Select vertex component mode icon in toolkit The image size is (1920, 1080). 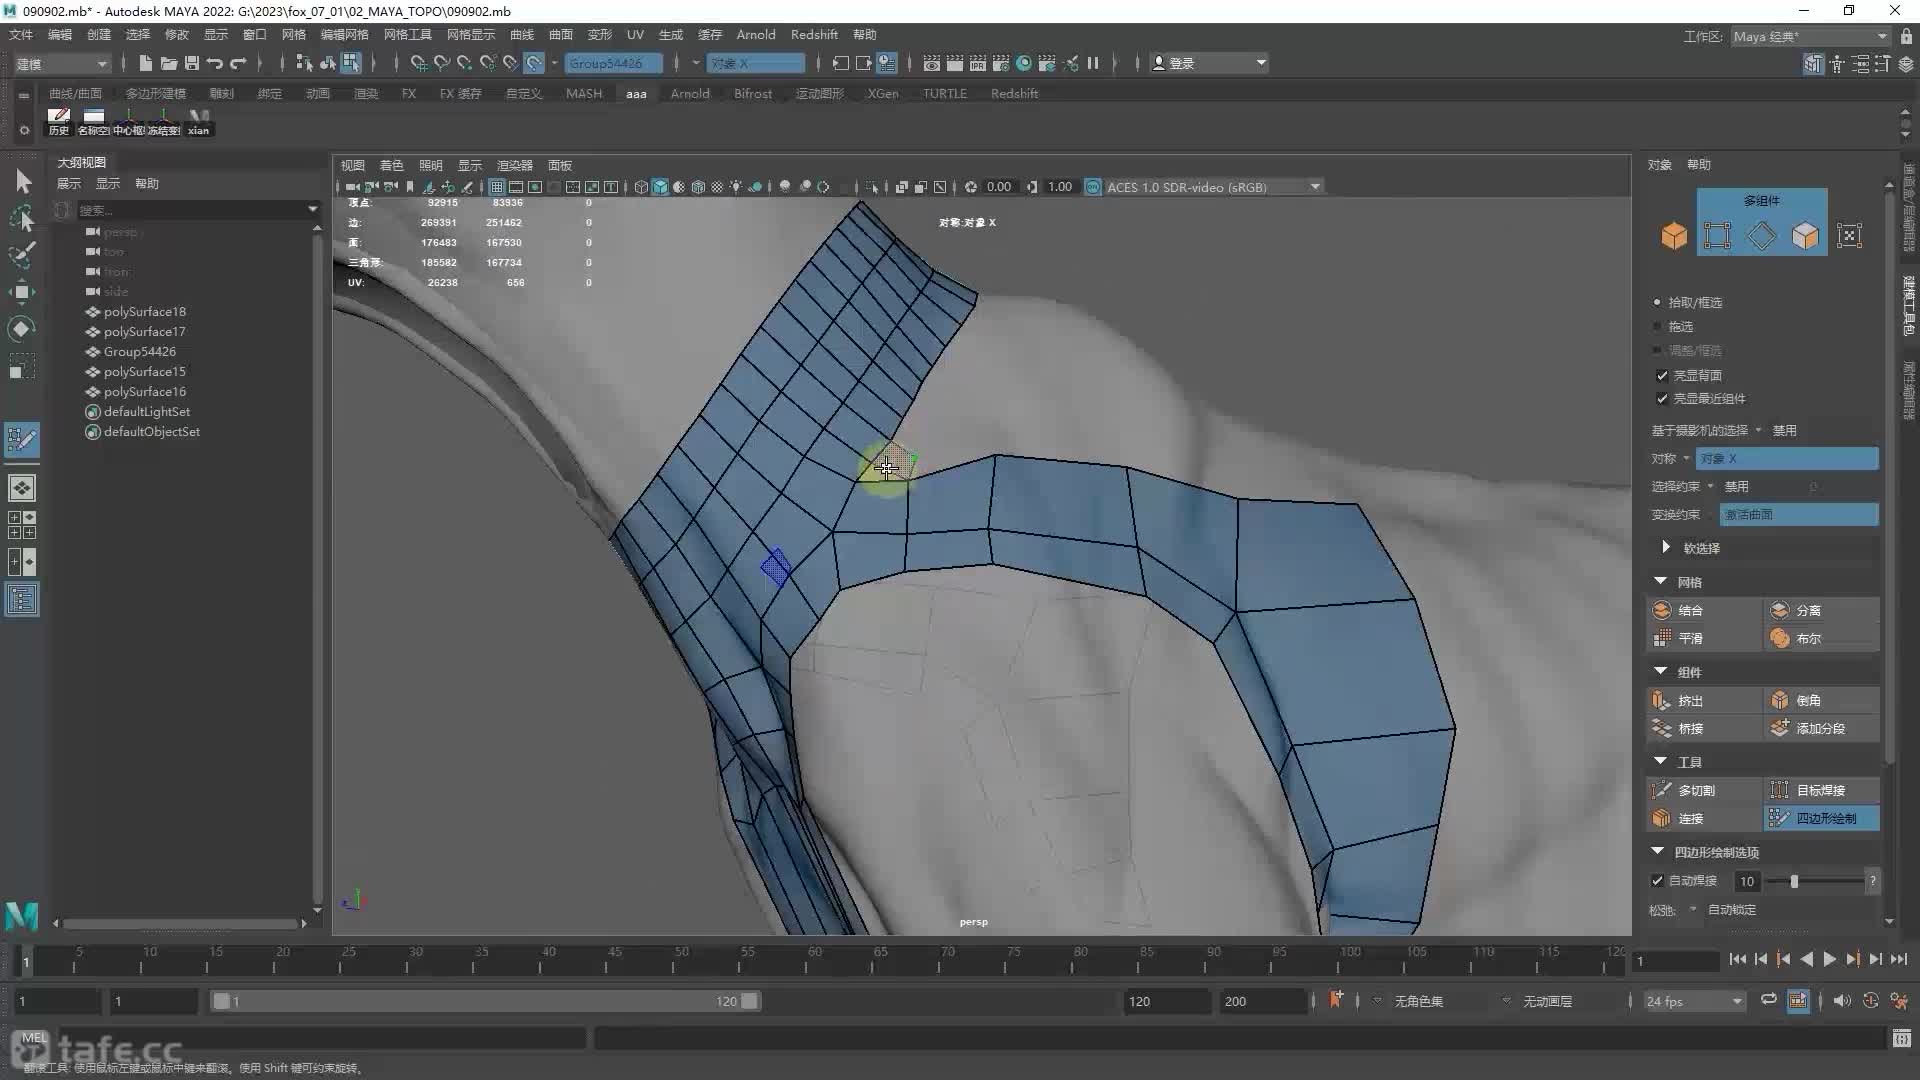(x=1717, y=236)
